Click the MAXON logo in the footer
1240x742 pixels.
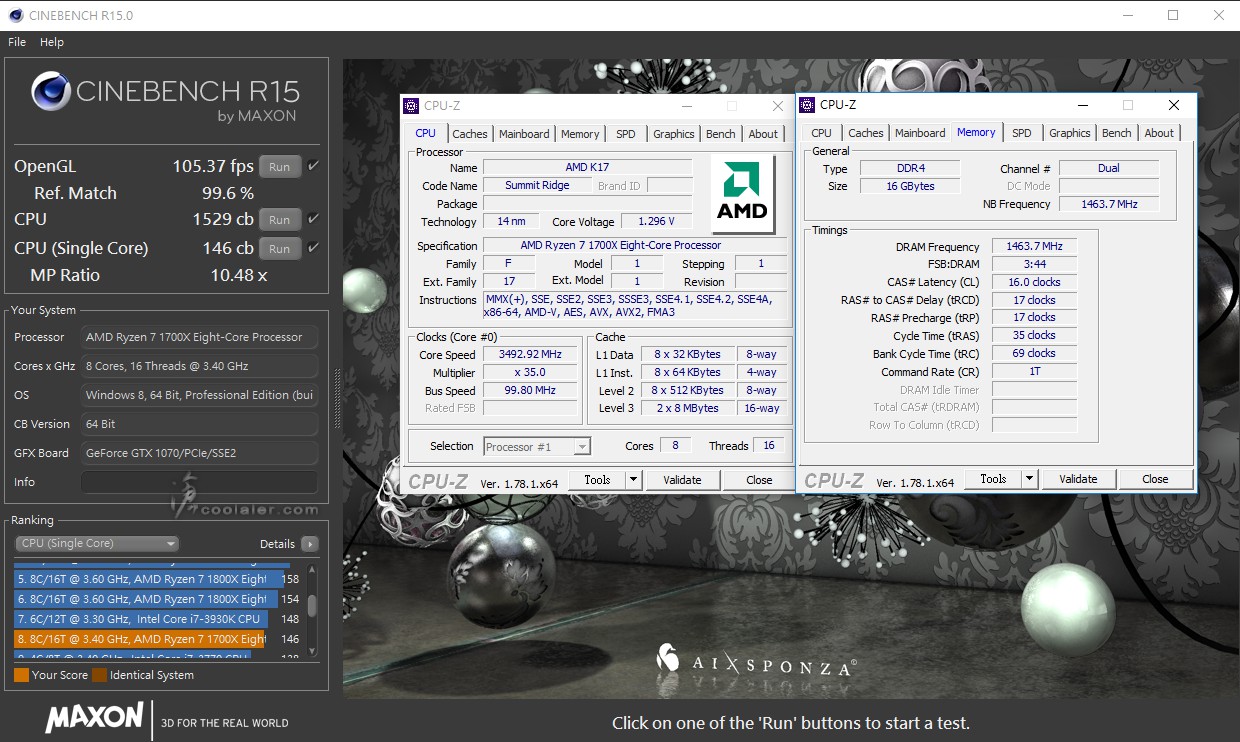point(94,717)
